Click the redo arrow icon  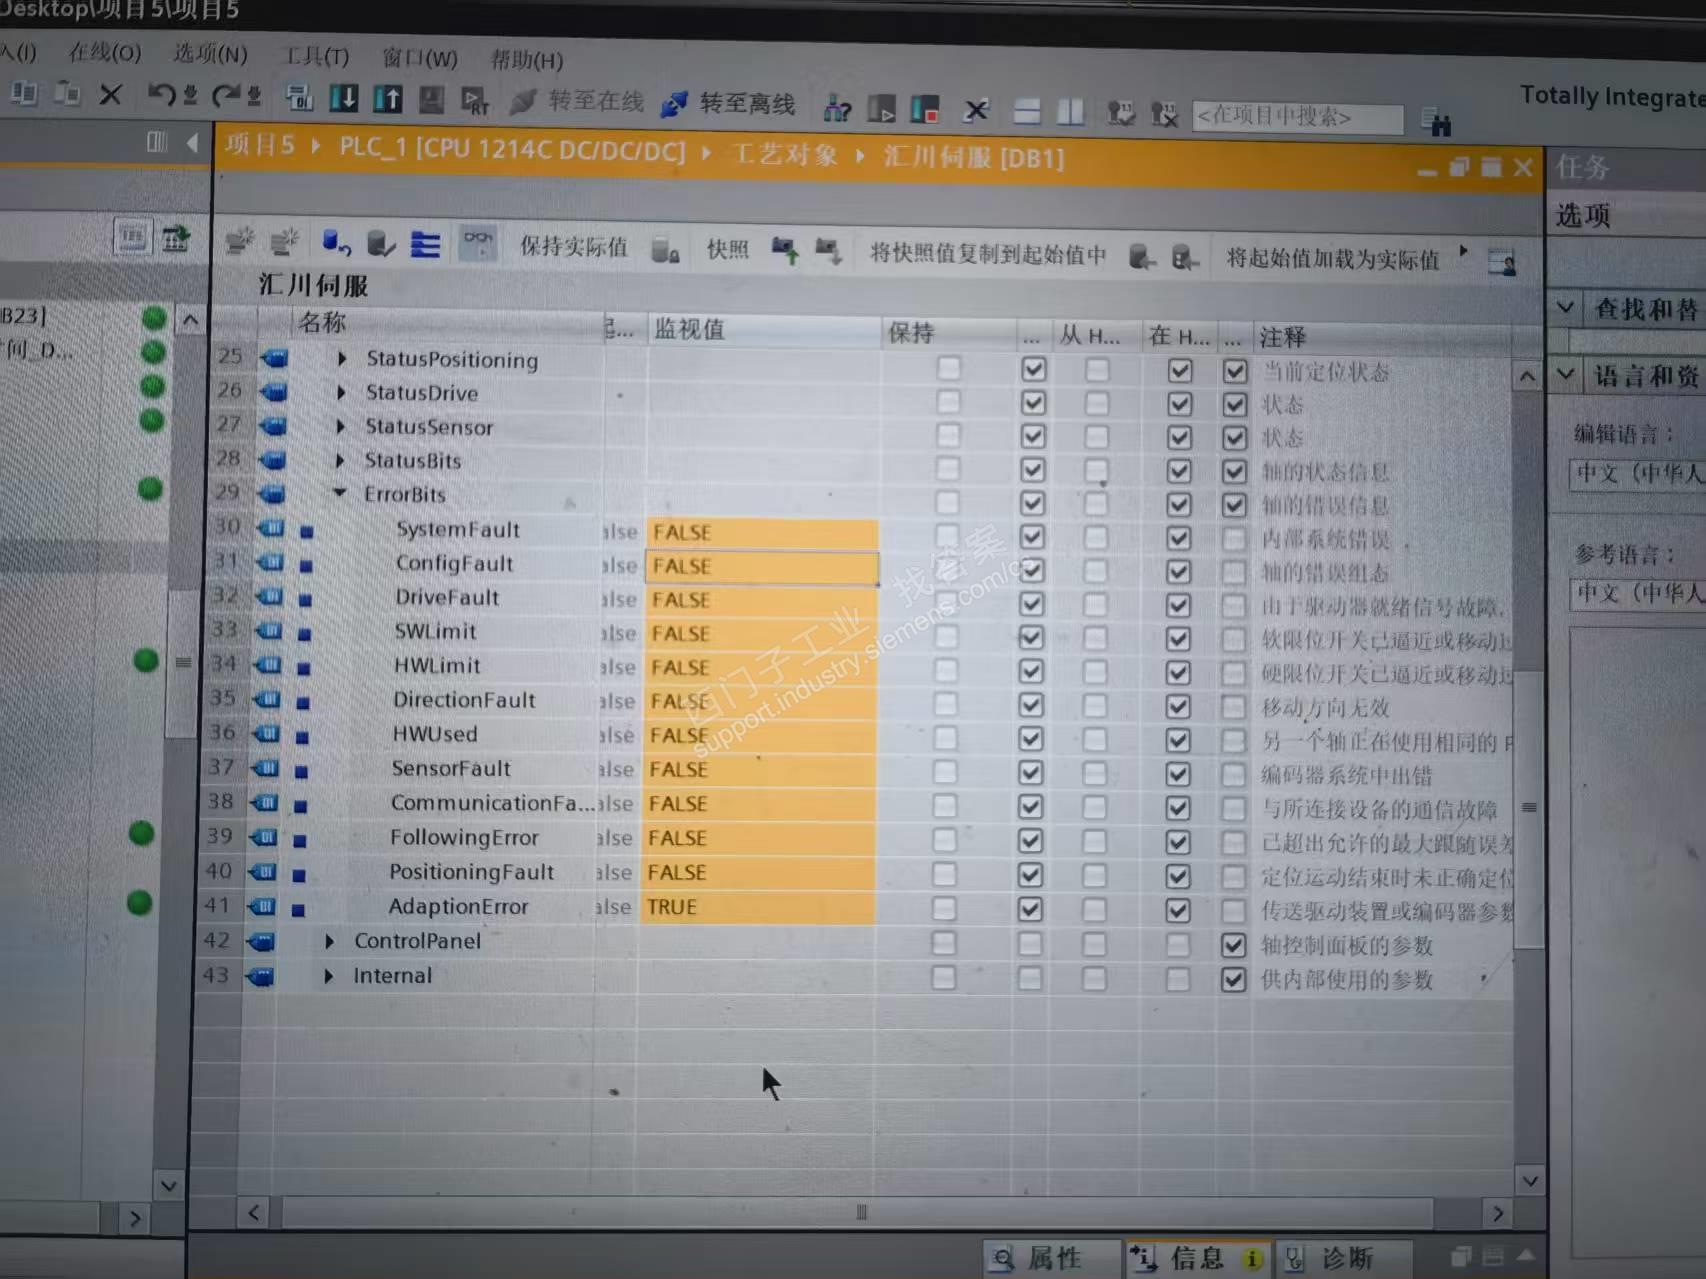[226, 95]
